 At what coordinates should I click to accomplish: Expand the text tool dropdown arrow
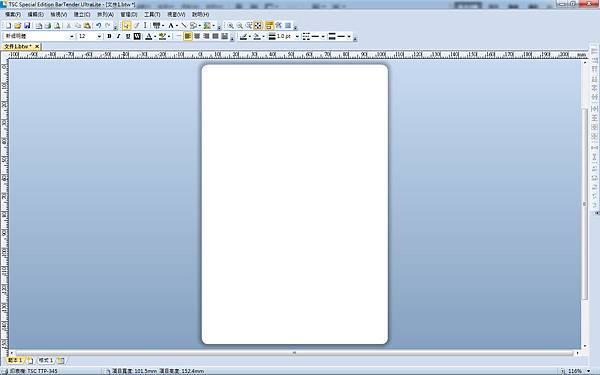tap(177, 26)
